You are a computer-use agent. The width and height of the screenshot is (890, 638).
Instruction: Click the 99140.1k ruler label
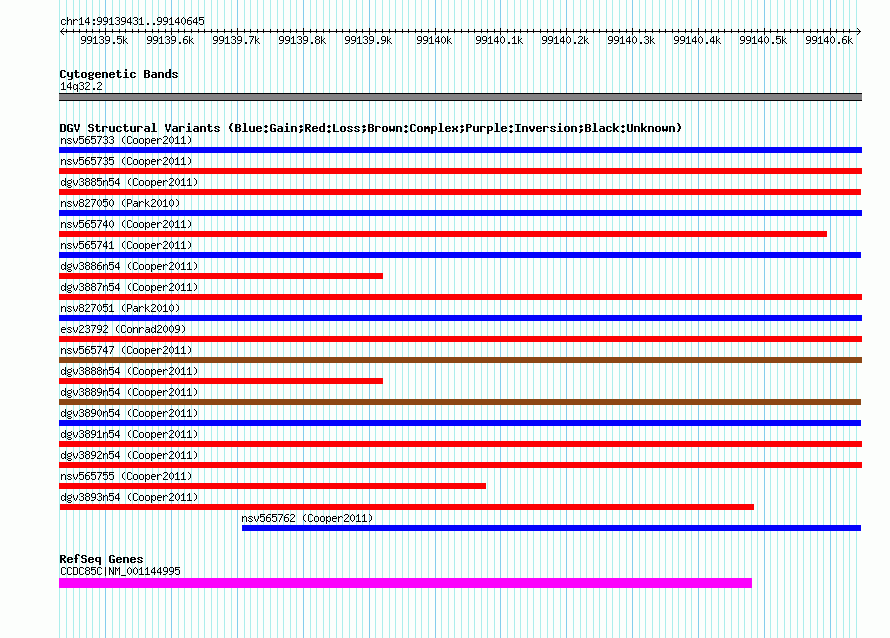499,40
